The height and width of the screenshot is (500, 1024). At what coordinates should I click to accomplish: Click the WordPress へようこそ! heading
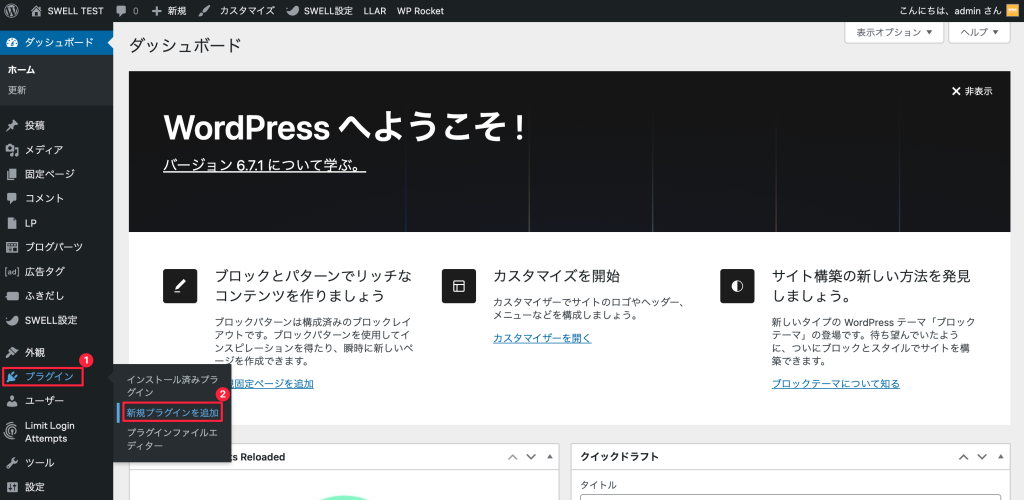344,127
